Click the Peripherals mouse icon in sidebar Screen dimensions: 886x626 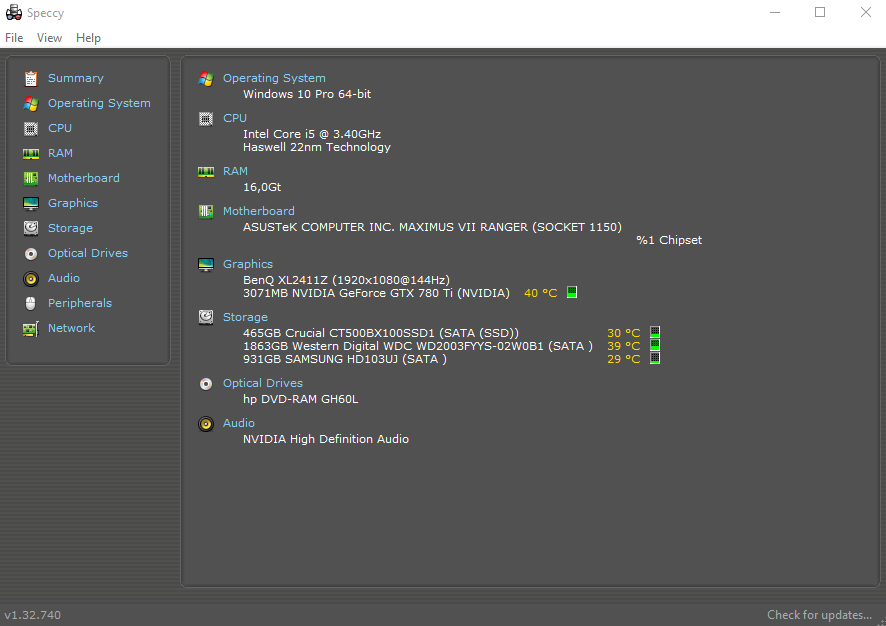click(31, 303)
